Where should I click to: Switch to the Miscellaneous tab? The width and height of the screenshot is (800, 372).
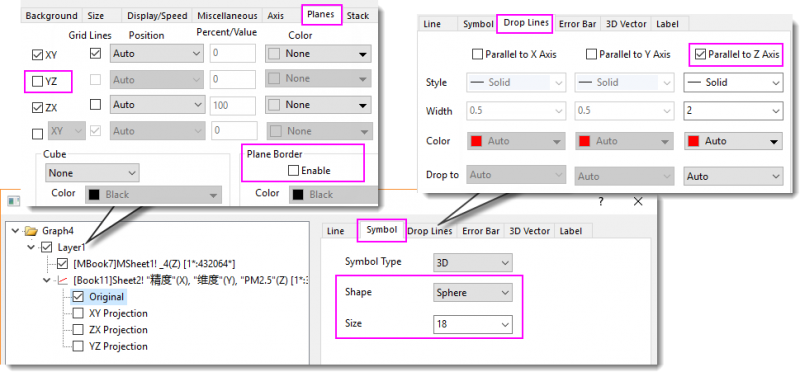pos(228,16)
